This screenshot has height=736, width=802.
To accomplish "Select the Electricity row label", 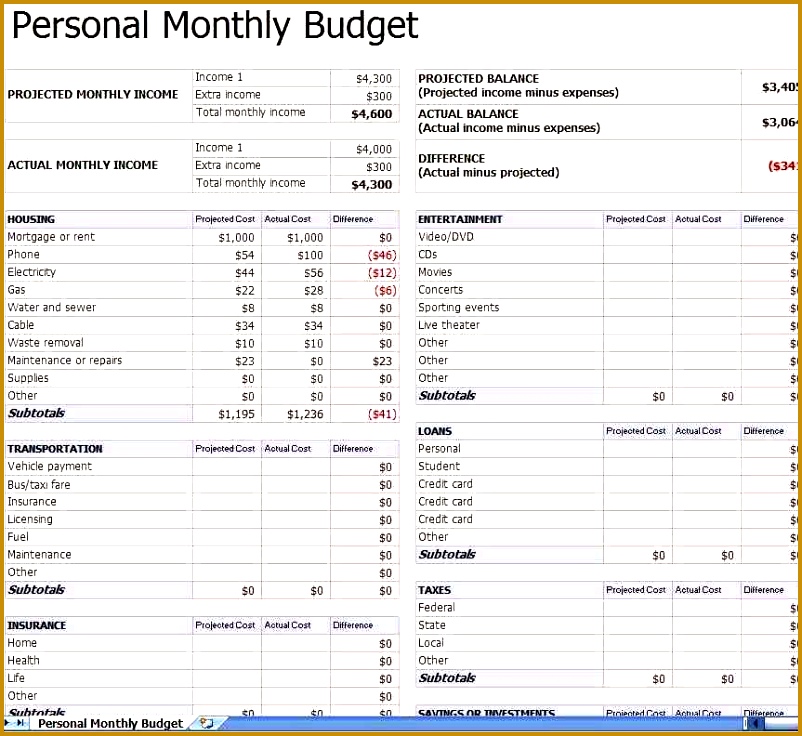I will tap(31, 272).
